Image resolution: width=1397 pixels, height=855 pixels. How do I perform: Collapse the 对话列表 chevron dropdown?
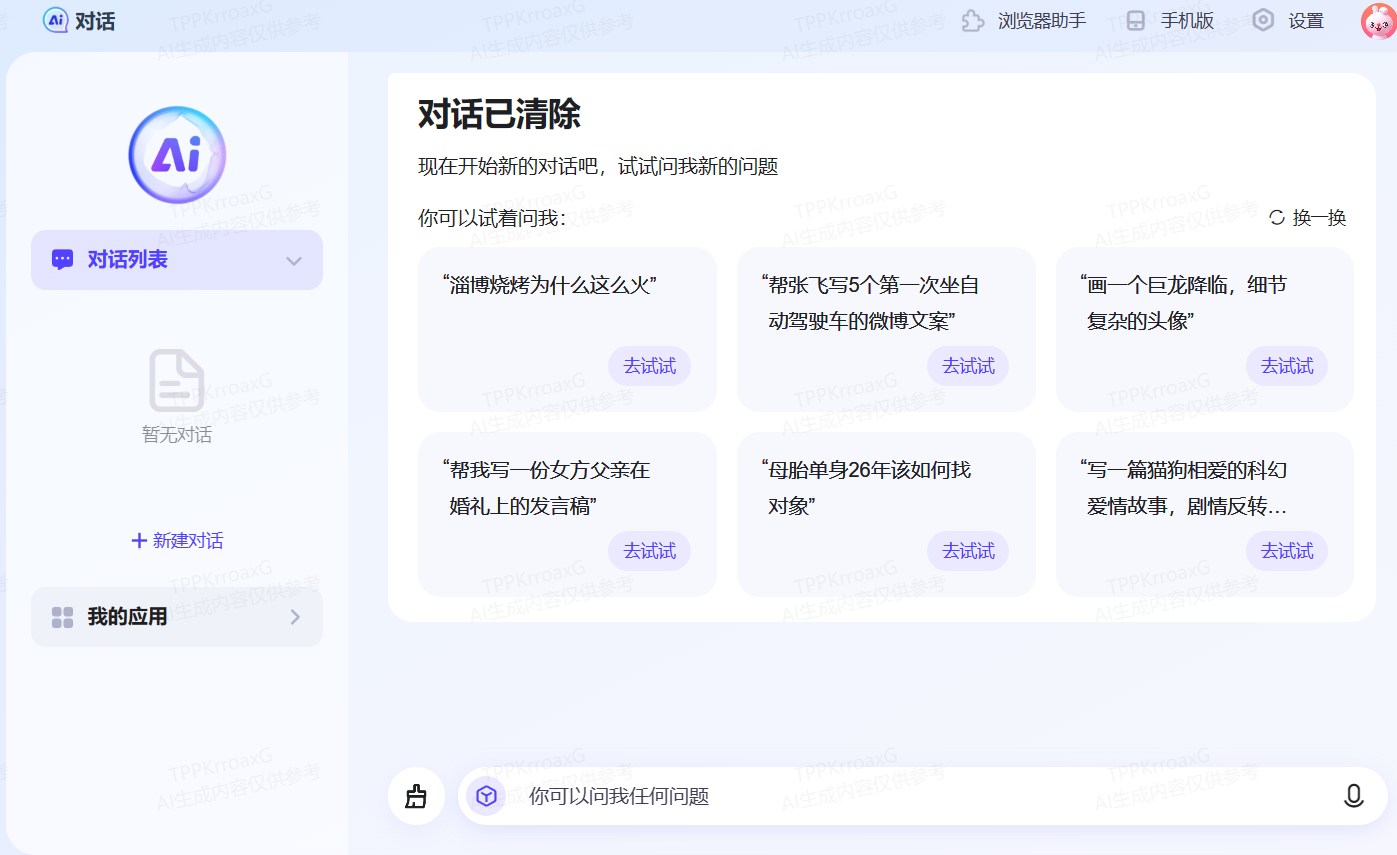tap(294, 261)
